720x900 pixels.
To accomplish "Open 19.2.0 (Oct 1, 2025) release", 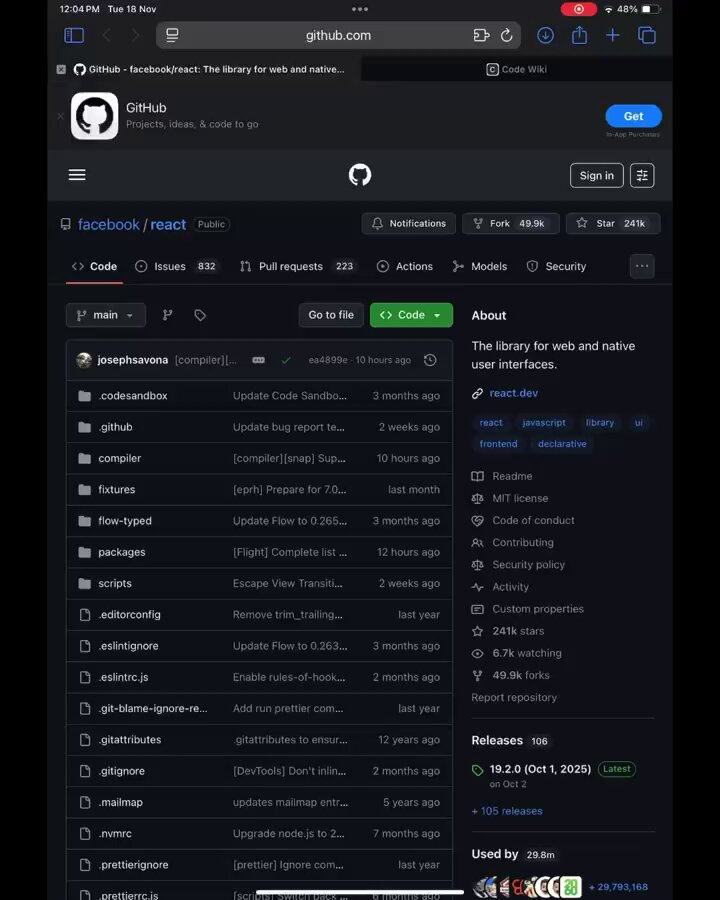I will pos(540,769).
